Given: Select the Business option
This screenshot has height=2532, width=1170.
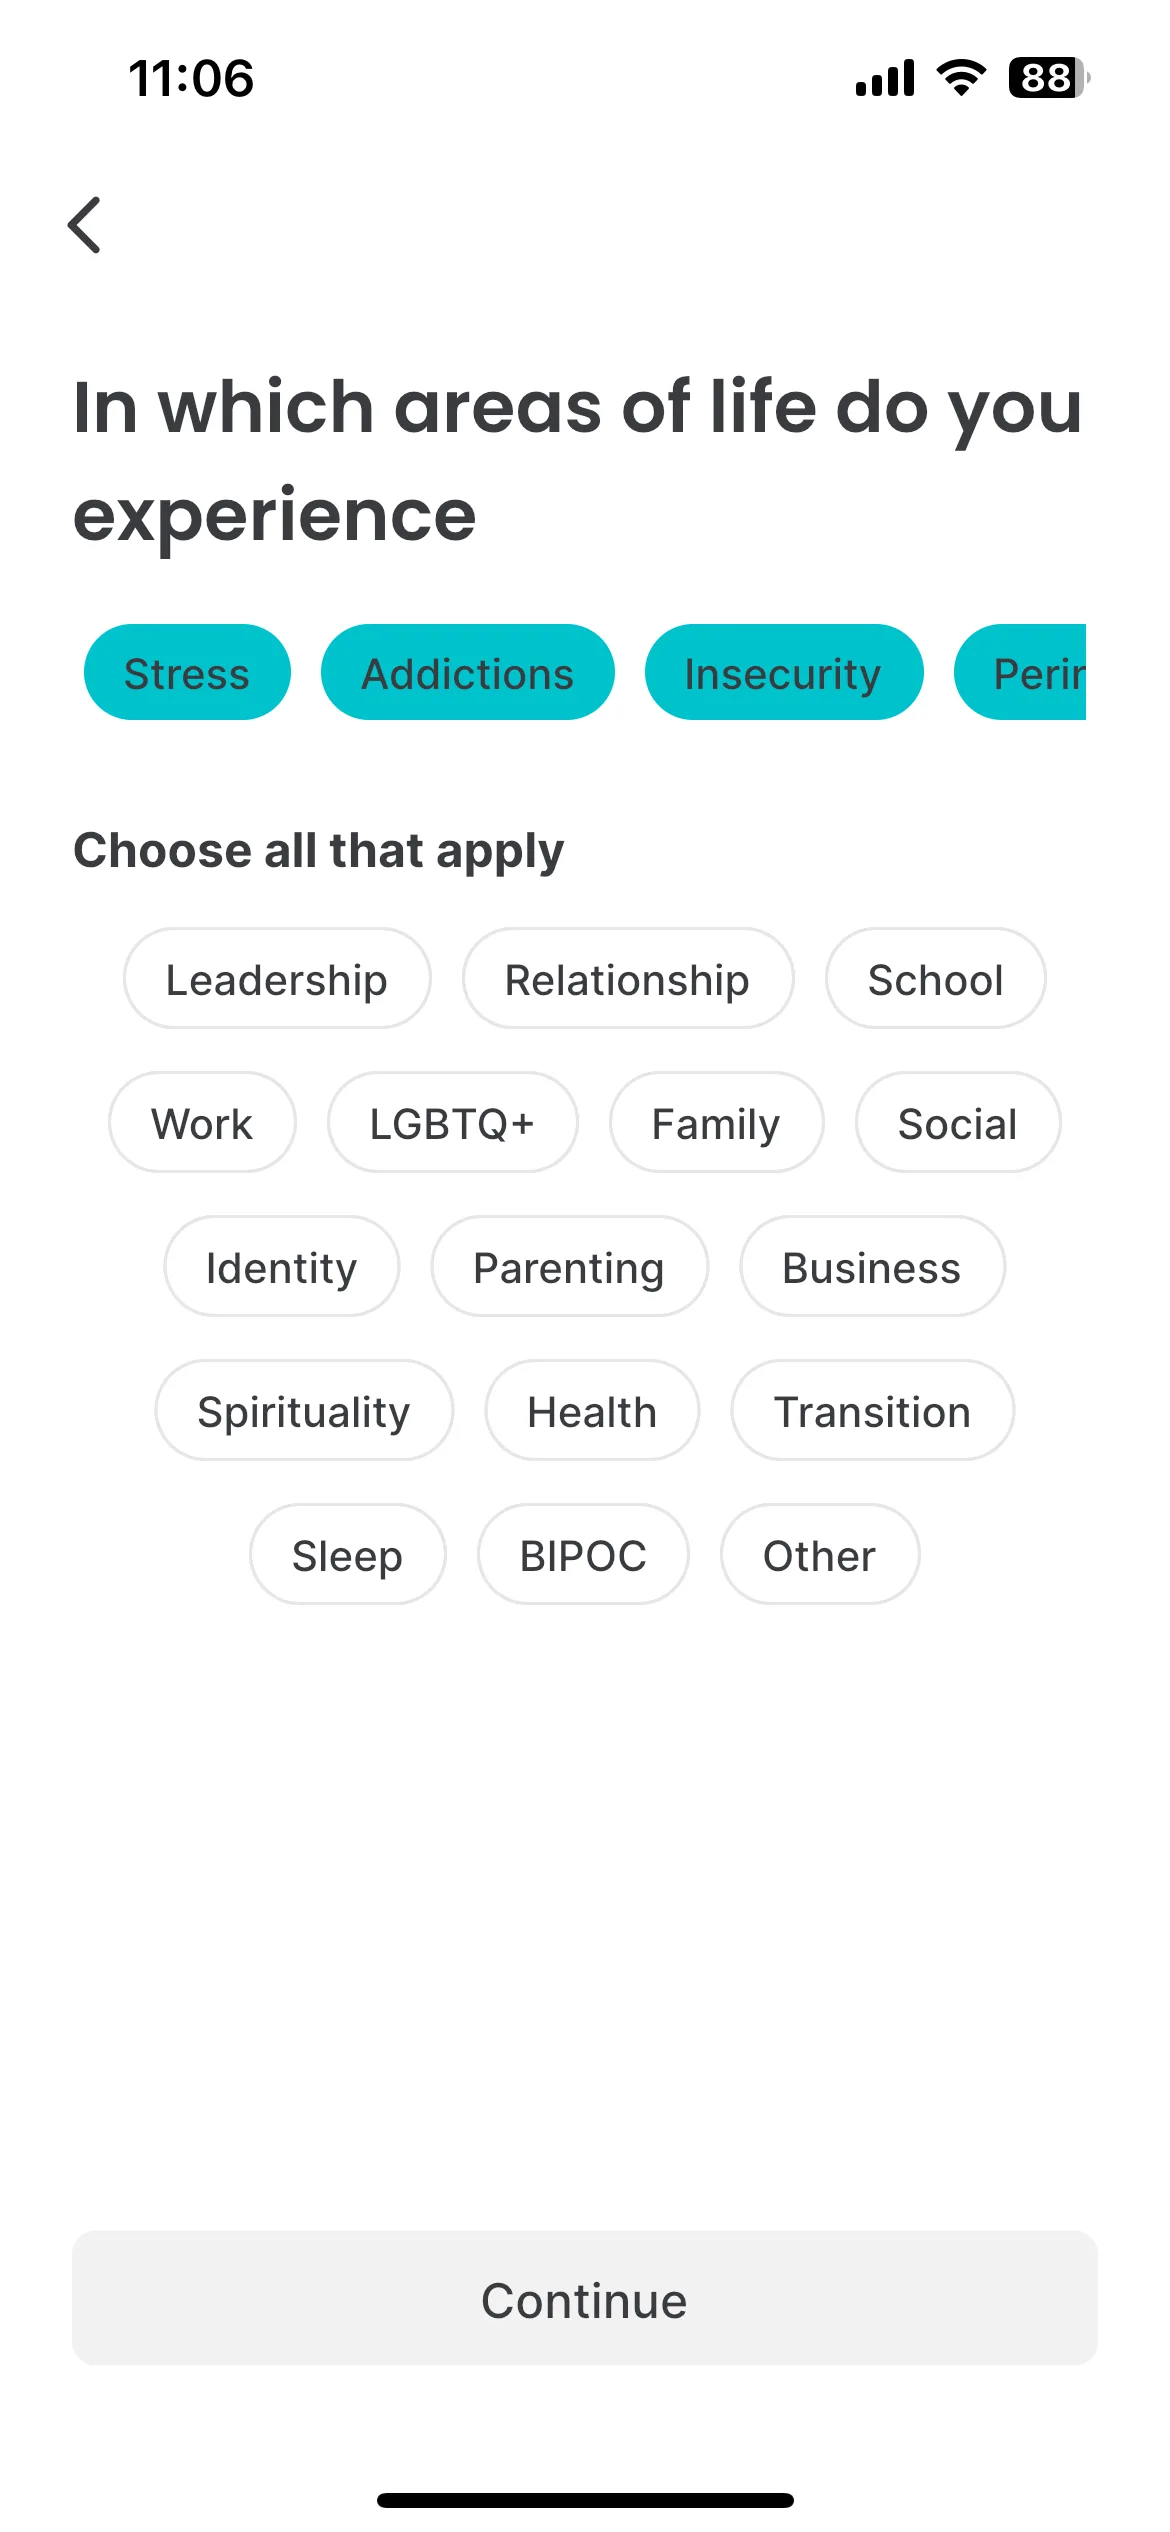Looking at the screenshot, I should pos(872,1267).
